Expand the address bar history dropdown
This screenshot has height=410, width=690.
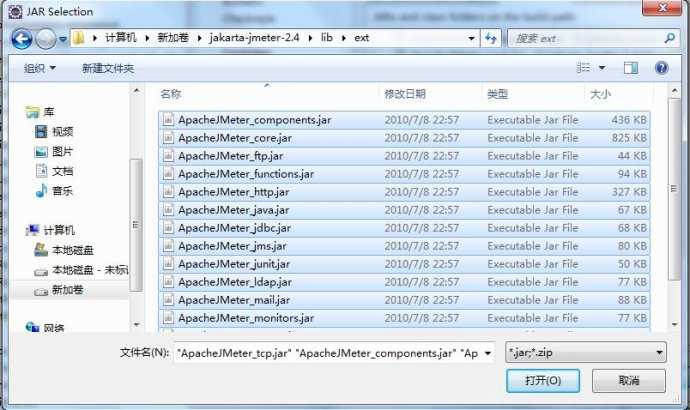pos(471,38)
